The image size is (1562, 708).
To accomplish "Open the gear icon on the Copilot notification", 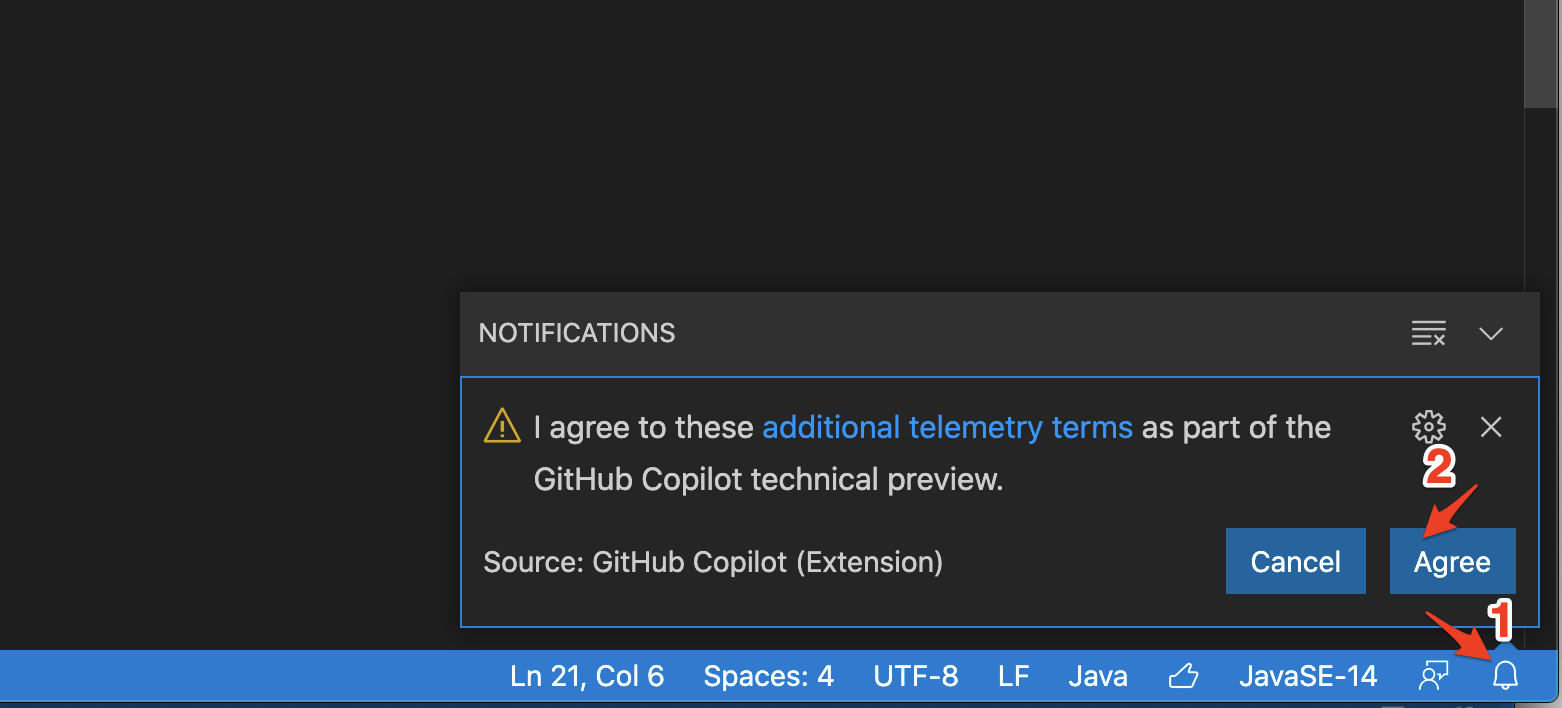I will pyautogui.click(x=1428, y=427).
